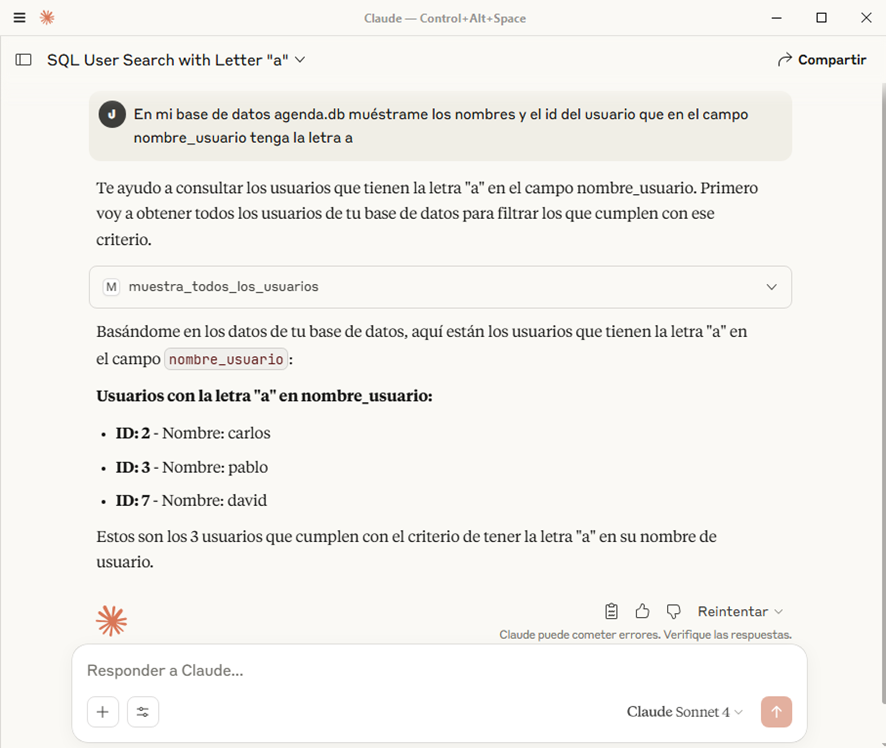The height and width of the screenshot is (748, 886).
Task: Open the Reintentar dropdown
Action: point(740,611)
